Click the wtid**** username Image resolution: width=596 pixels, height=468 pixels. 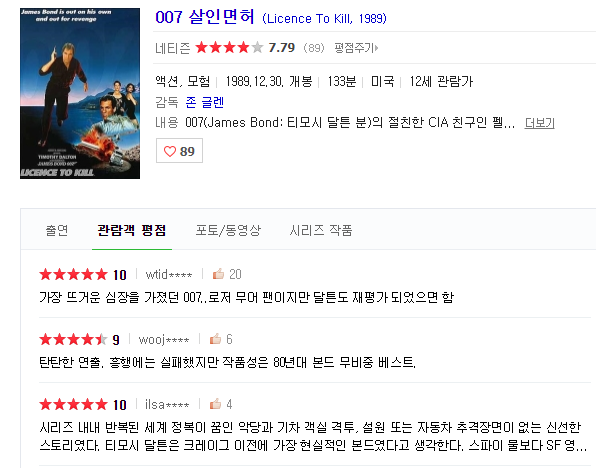click(x=169, y=274)
